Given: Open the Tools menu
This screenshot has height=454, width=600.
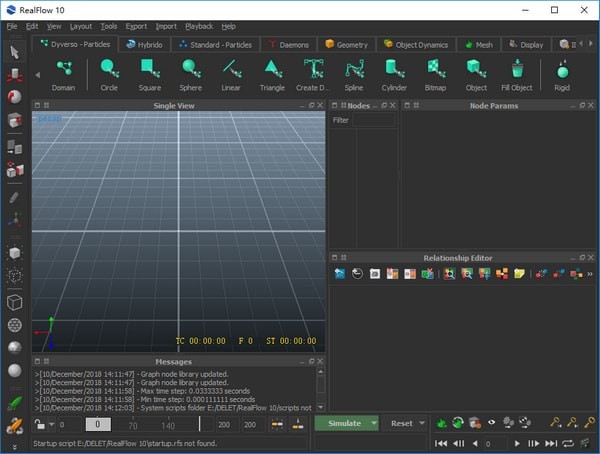Looking at the screenshot, I should coord(109,26).
